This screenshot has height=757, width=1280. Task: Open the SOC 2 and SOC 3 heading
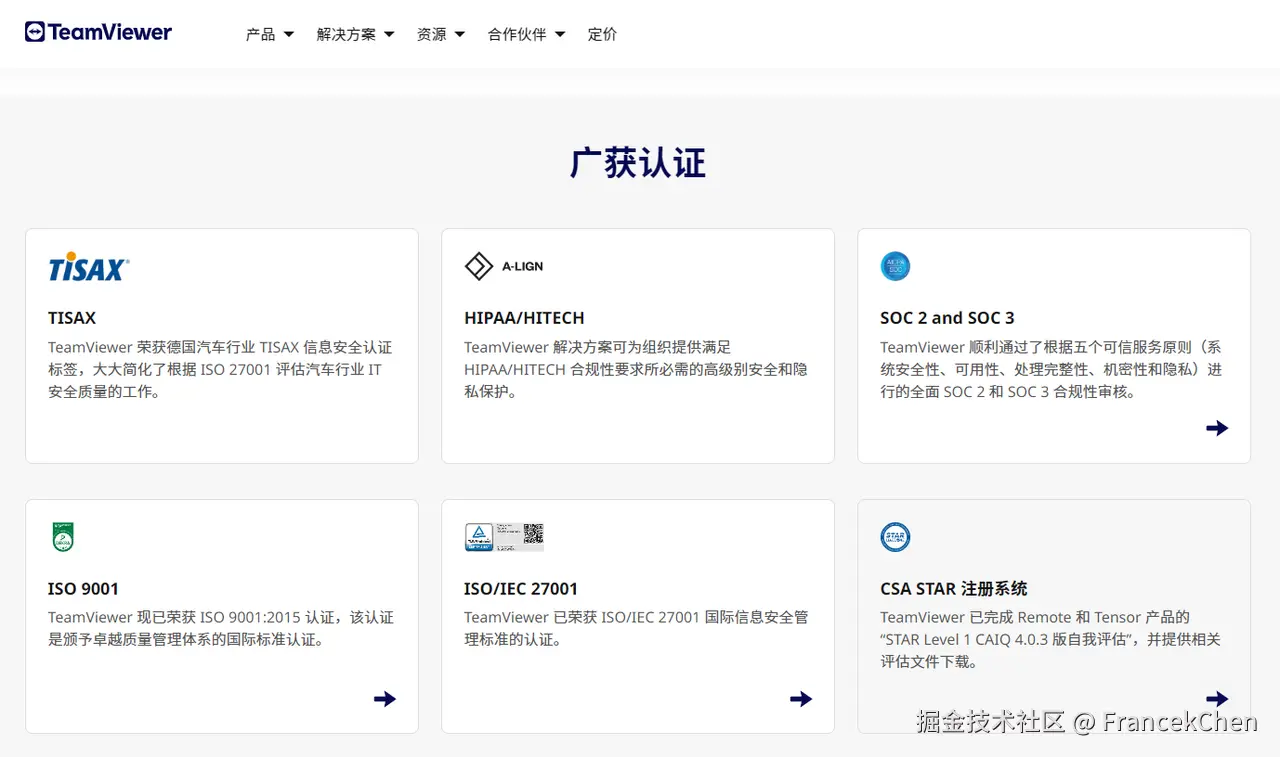(x=947, y=318)
